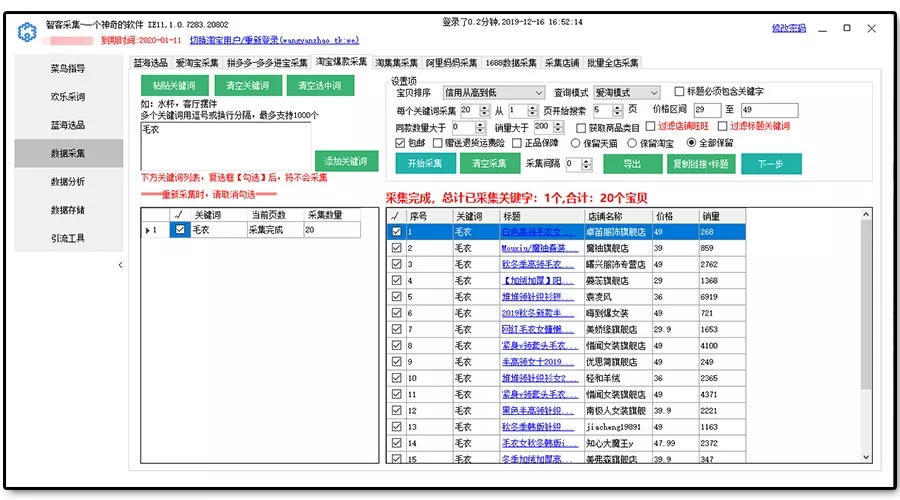The image size is (900, 500).
Task: Click the 下一步 button
Action: point(771,164)
